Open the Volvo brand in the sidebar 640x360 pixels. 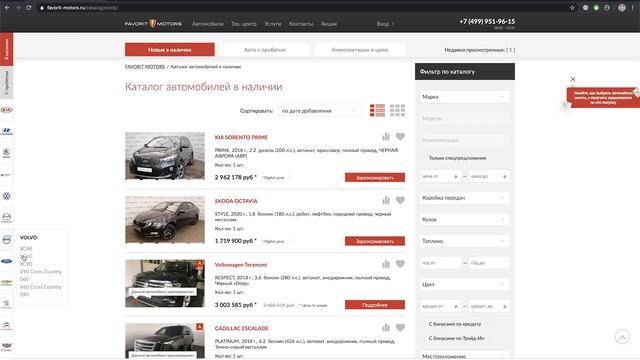tap(7, 240)
